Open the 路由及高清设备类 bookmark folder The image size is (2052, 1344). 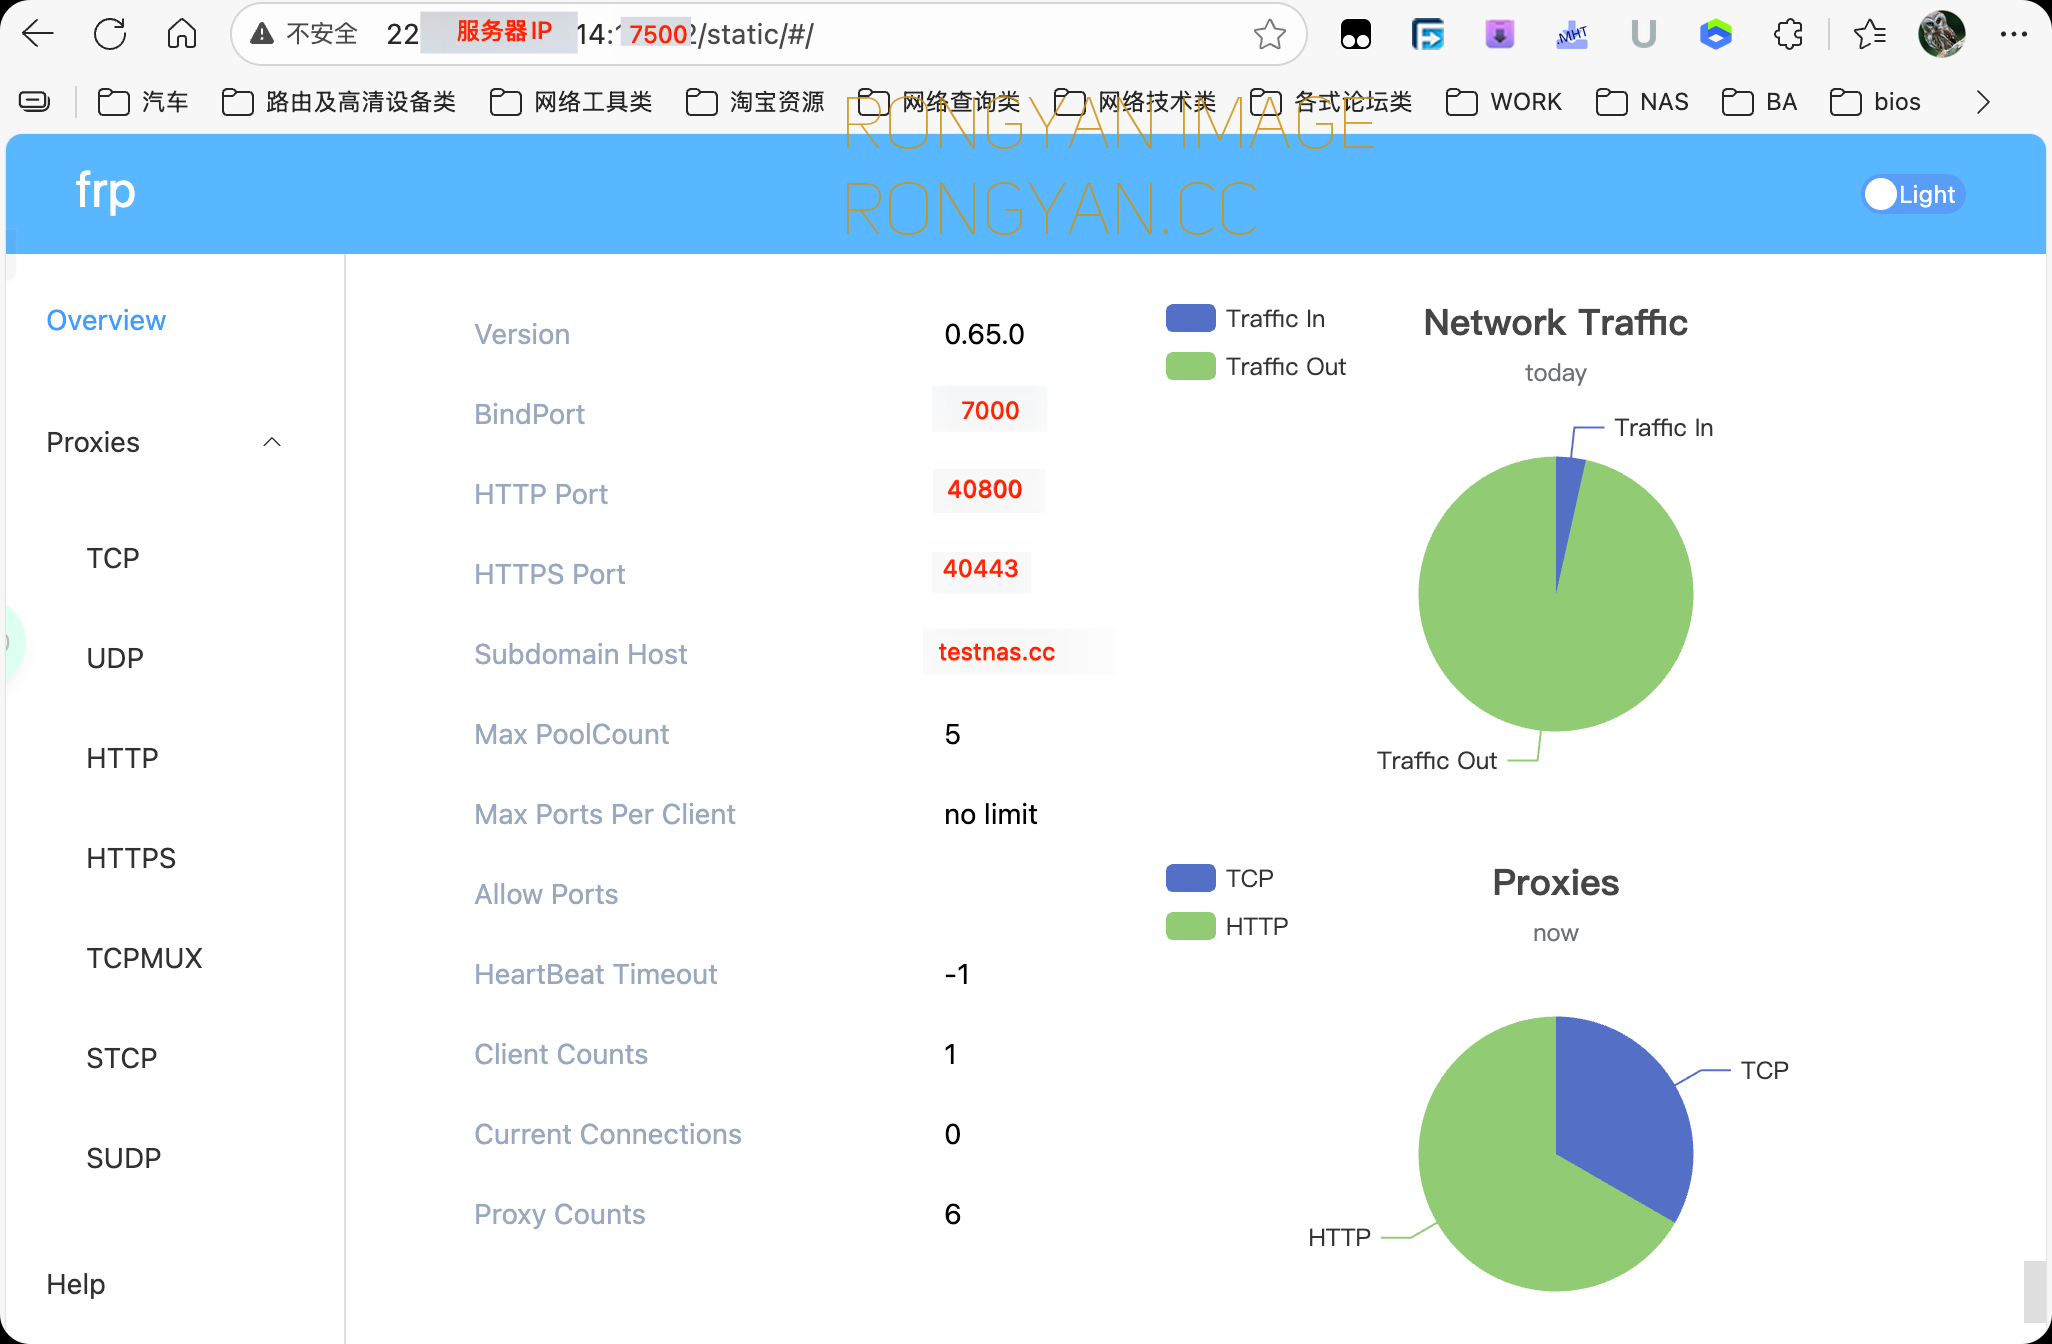point(338,102)
